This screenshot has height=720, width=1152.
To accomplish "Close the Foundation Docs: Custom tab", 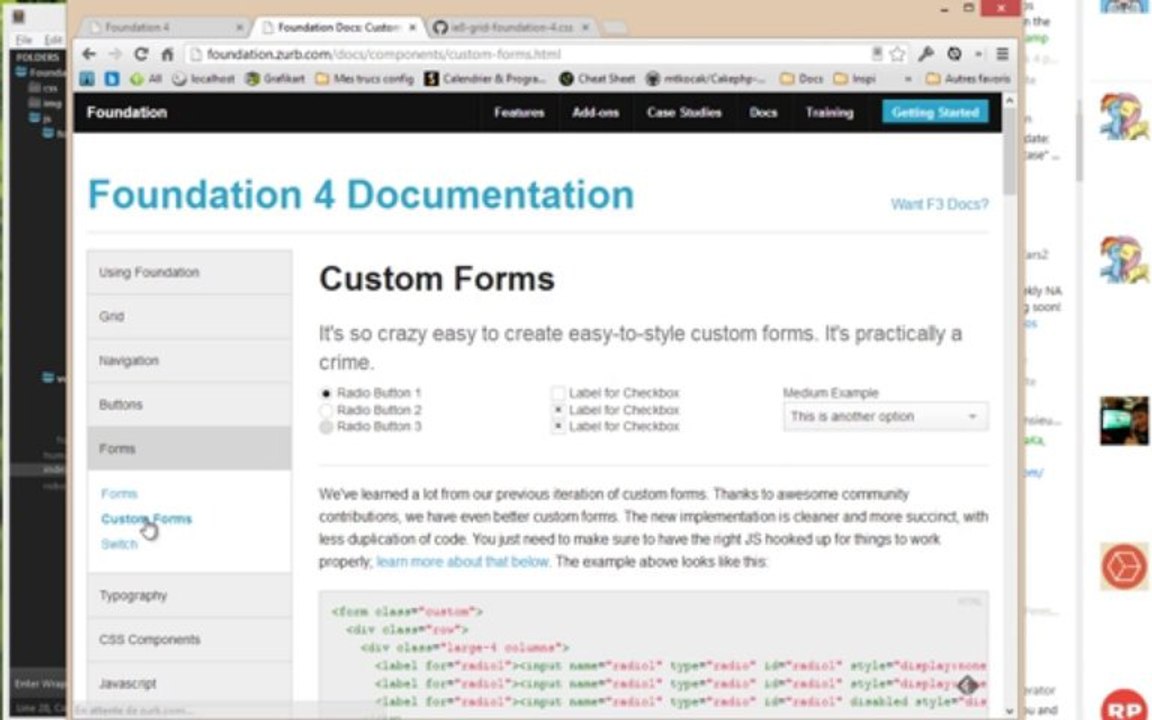I will (x=413, y=27).
